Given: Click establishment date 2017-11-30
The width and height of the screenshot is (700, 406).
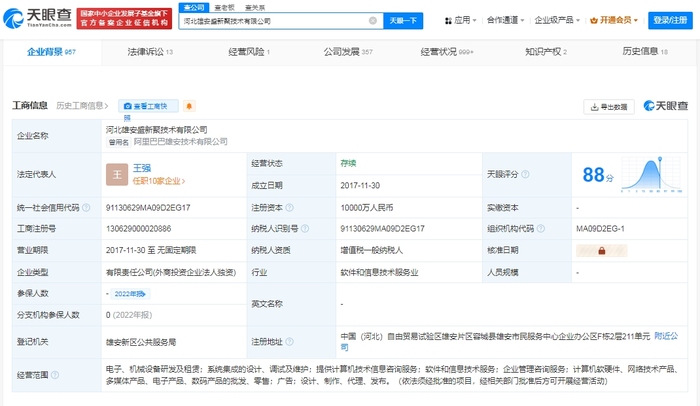Looking at the screenshot, I should (360, 185).
